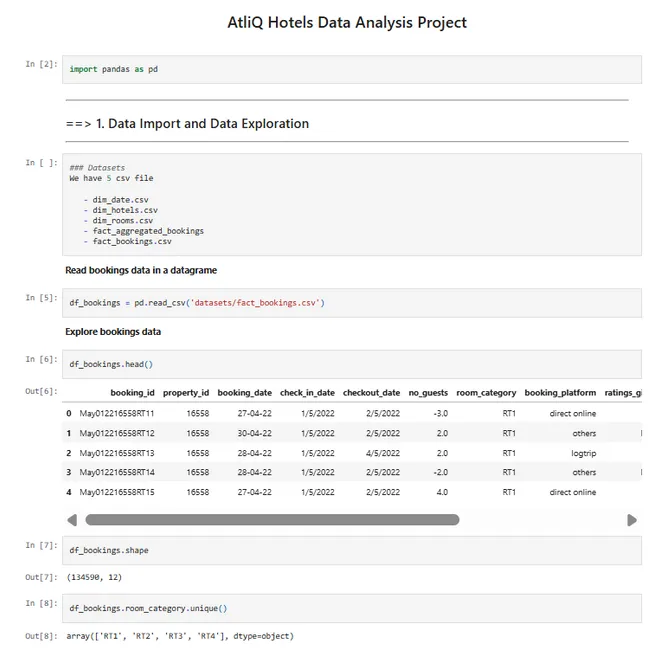Click the check_in_date column header
648x650 pixels.
click(x=307, y=393)
